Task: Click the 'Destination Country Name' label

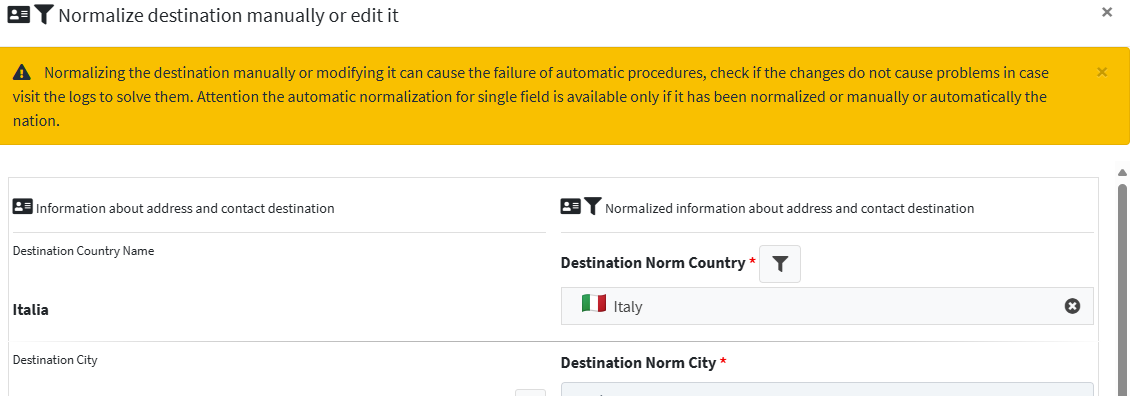Action: pyautogui.click(x=84, y=251)
